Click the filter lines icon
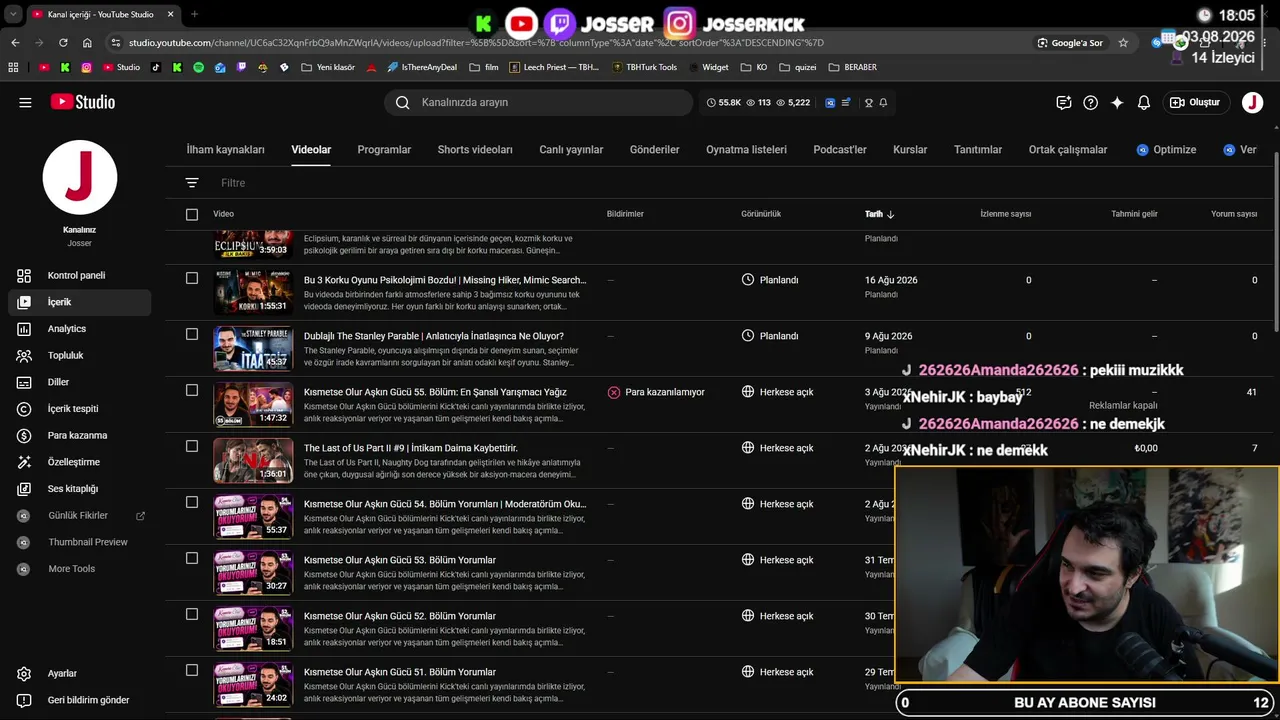The image size is (1280, 720). 192,183
